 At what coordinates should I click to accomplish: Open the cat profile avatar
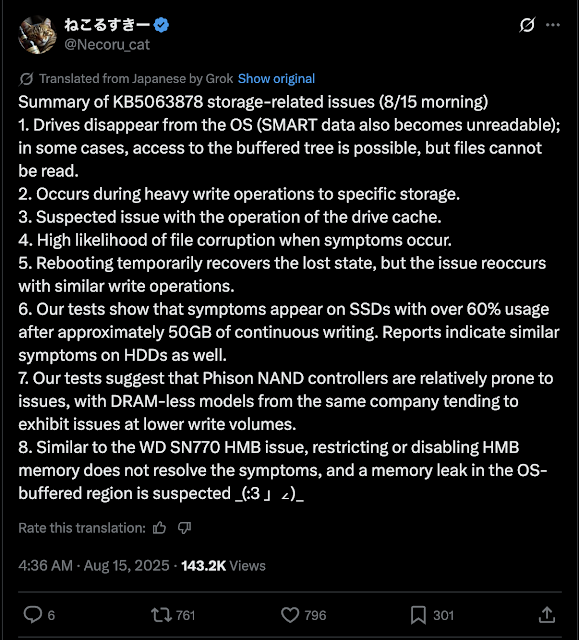click(x=37, y=35)
